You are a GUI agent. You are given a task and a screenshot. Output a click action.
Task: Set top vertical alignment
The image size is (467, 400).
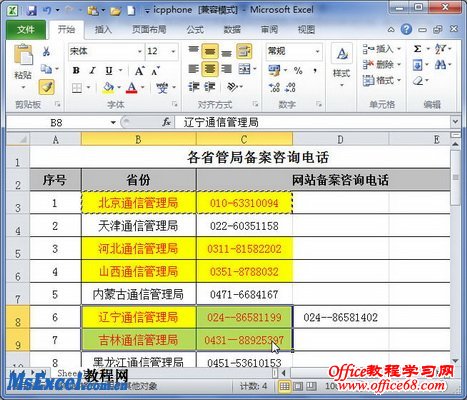[x=193, y=51]
